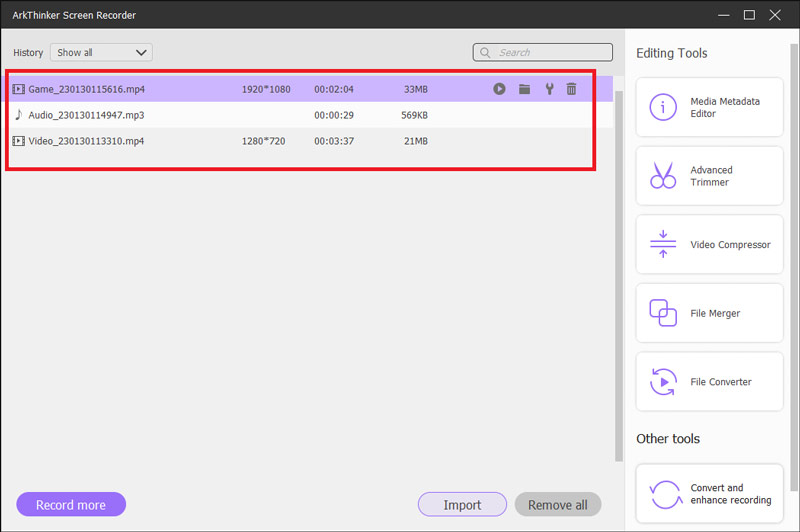Select the Video_230130113310.mp4 file name
The height and width of the screenshot is (532, 800).
tap(86, 141)
